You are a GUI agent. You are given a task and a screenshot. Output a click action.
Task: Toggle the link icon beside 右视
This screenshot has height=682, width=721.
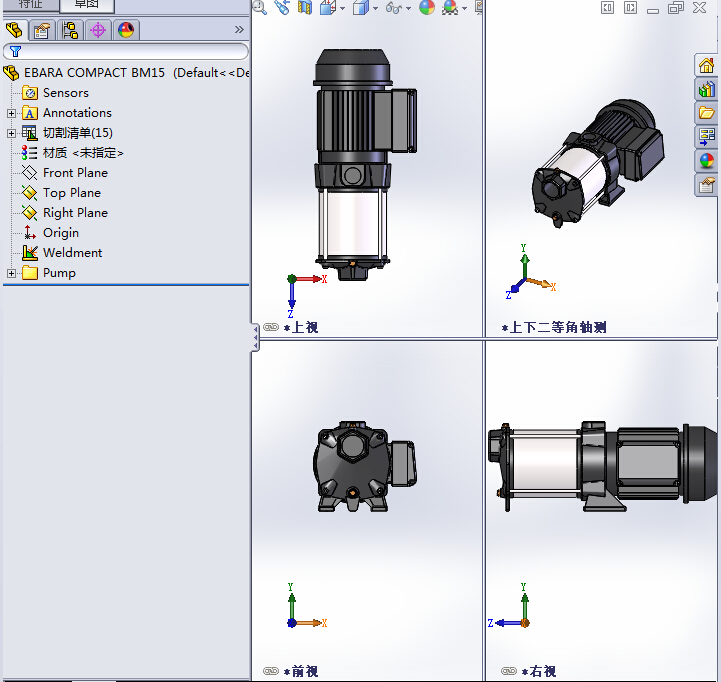pyautogui.click(x=509, y=671)
